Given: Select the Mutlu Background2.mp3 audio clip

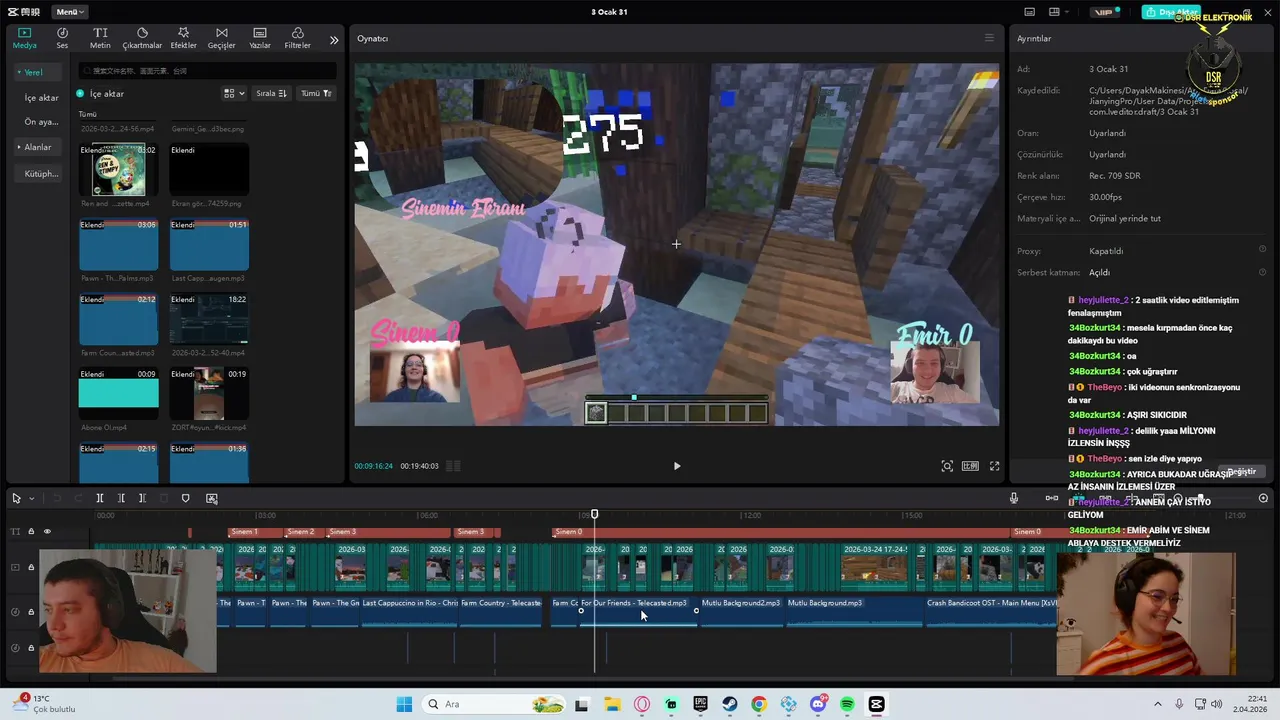Looking at the screenshot, I should click(742, 612).
